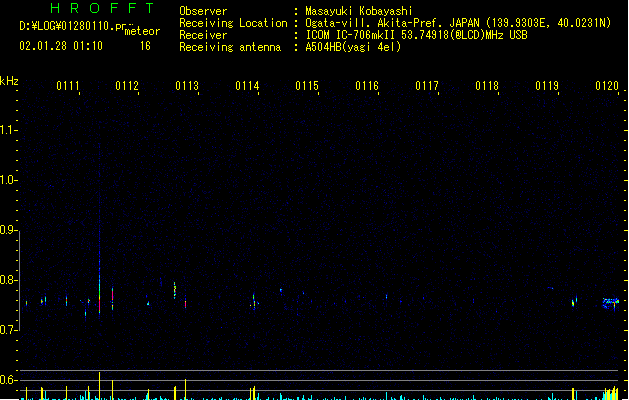This screenshot has height=400, width=629.
Task: Click the 0112 time marker
Action: coord(127,86)
